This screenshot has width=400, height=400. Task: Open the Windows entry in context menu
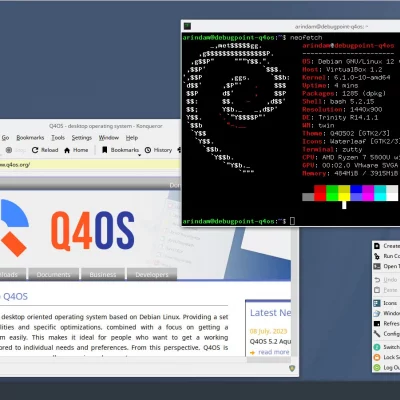pyautogui.click(x=386, y=313)
